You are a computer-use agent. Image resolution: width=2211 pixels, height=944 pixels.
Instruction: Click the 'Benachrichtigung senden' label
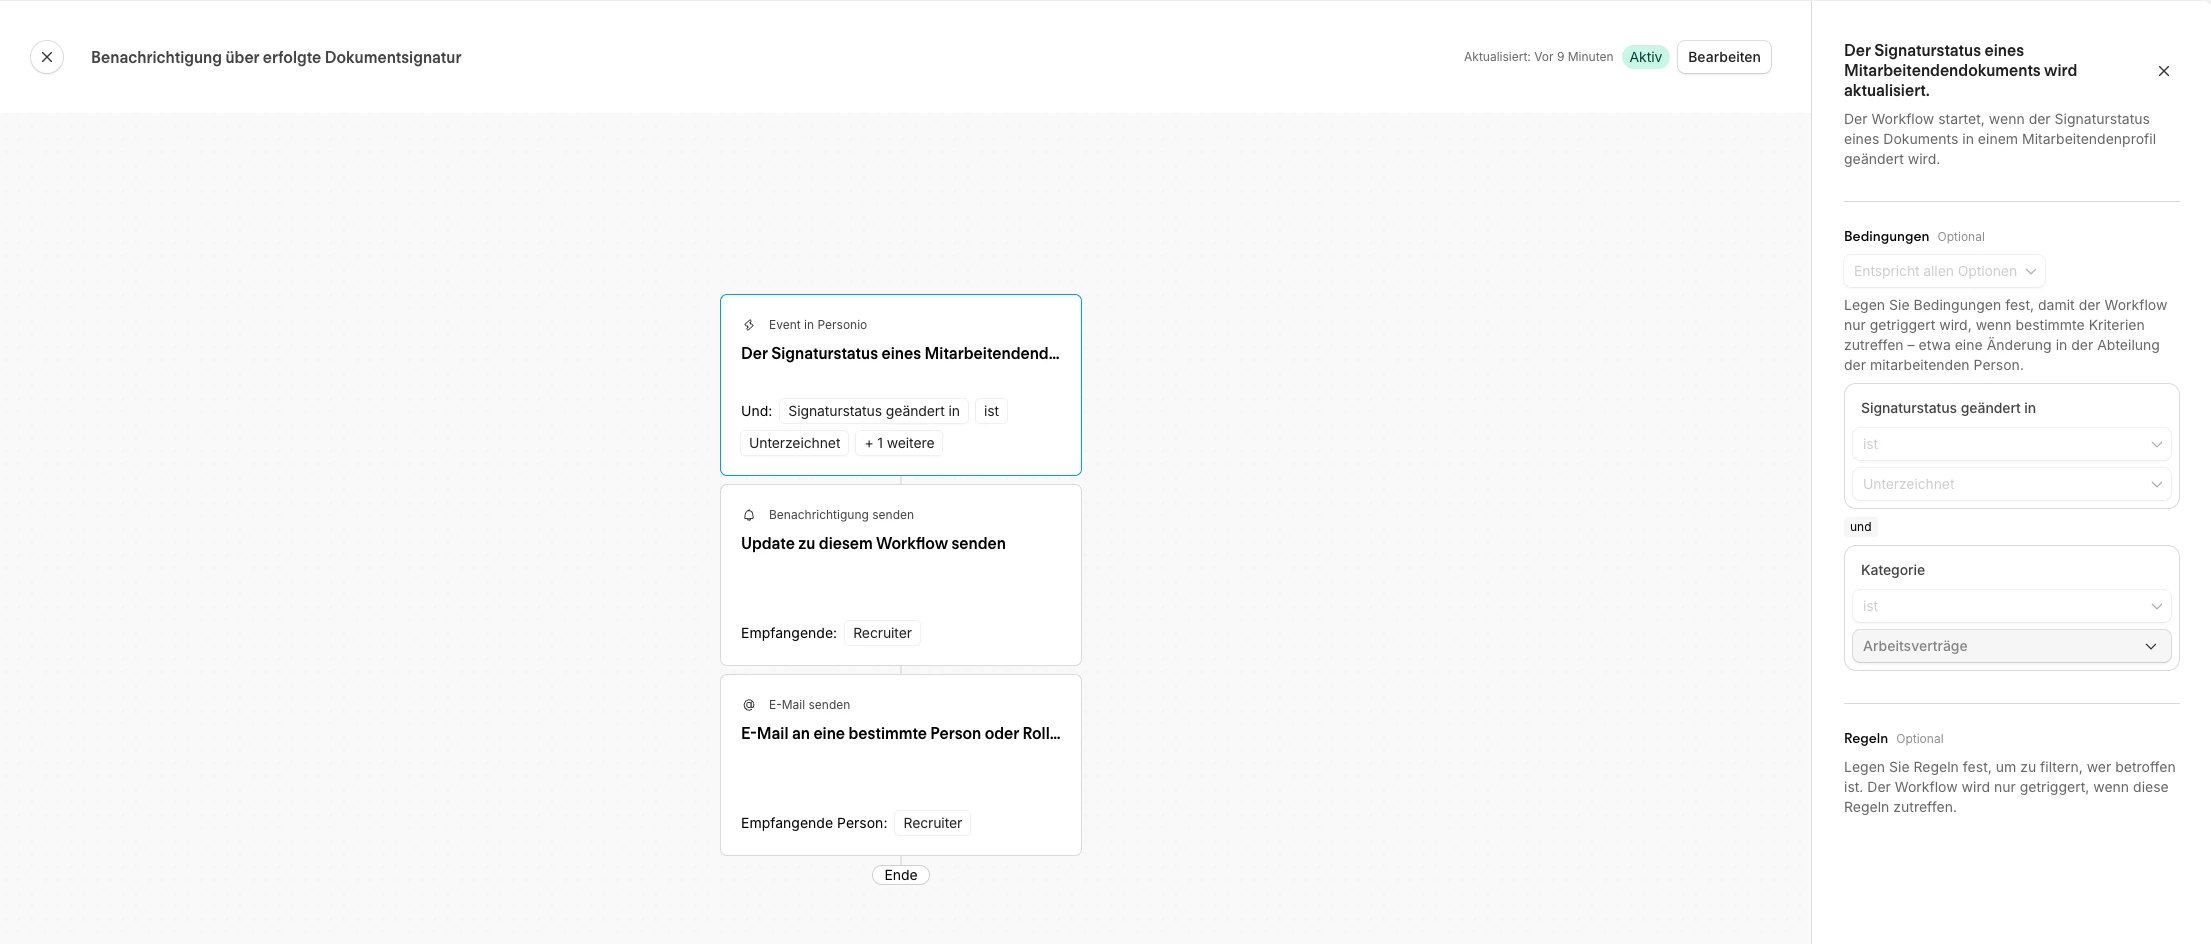[841, 515]
